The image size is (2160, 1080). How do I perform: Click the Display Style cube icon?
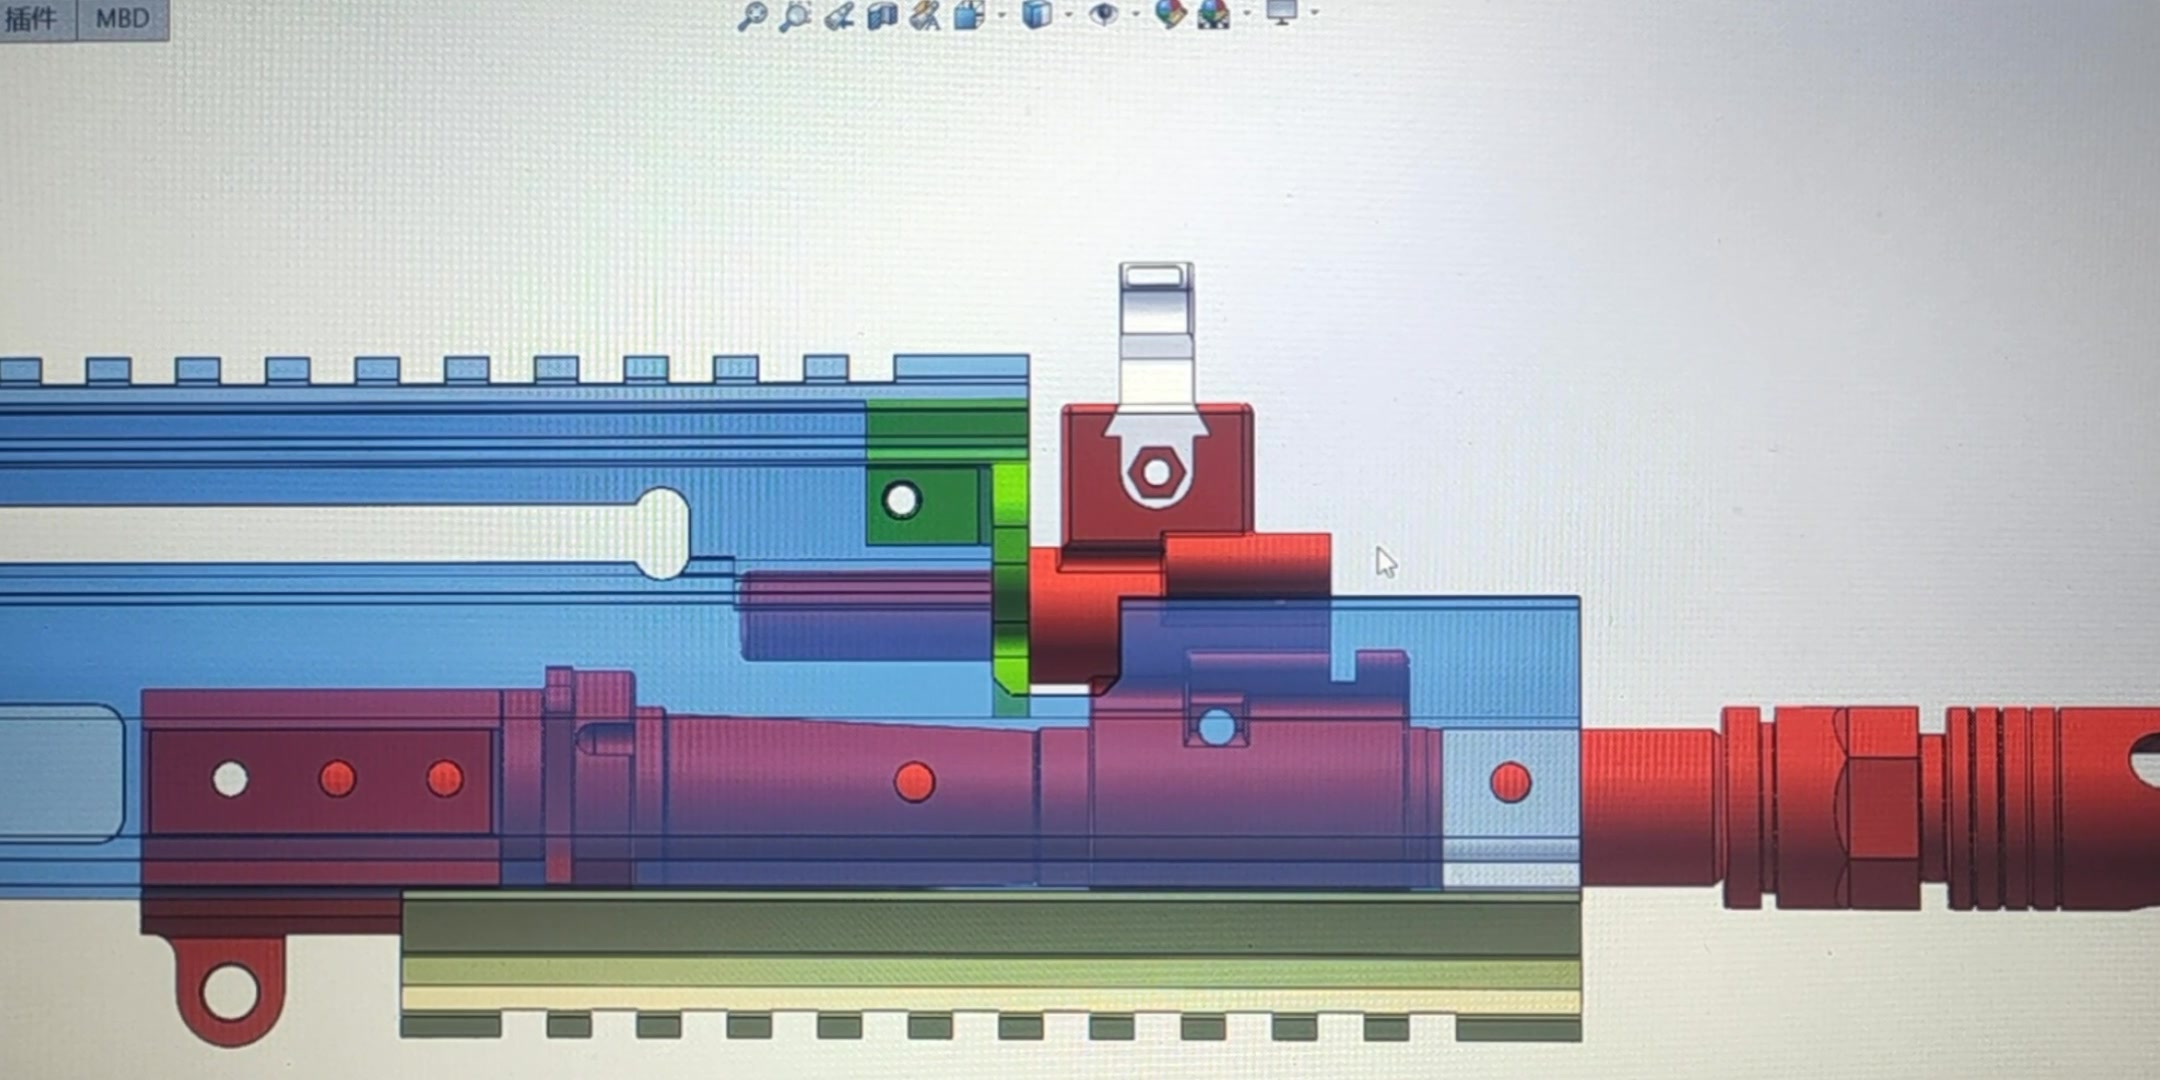(x=1037, y=14)
